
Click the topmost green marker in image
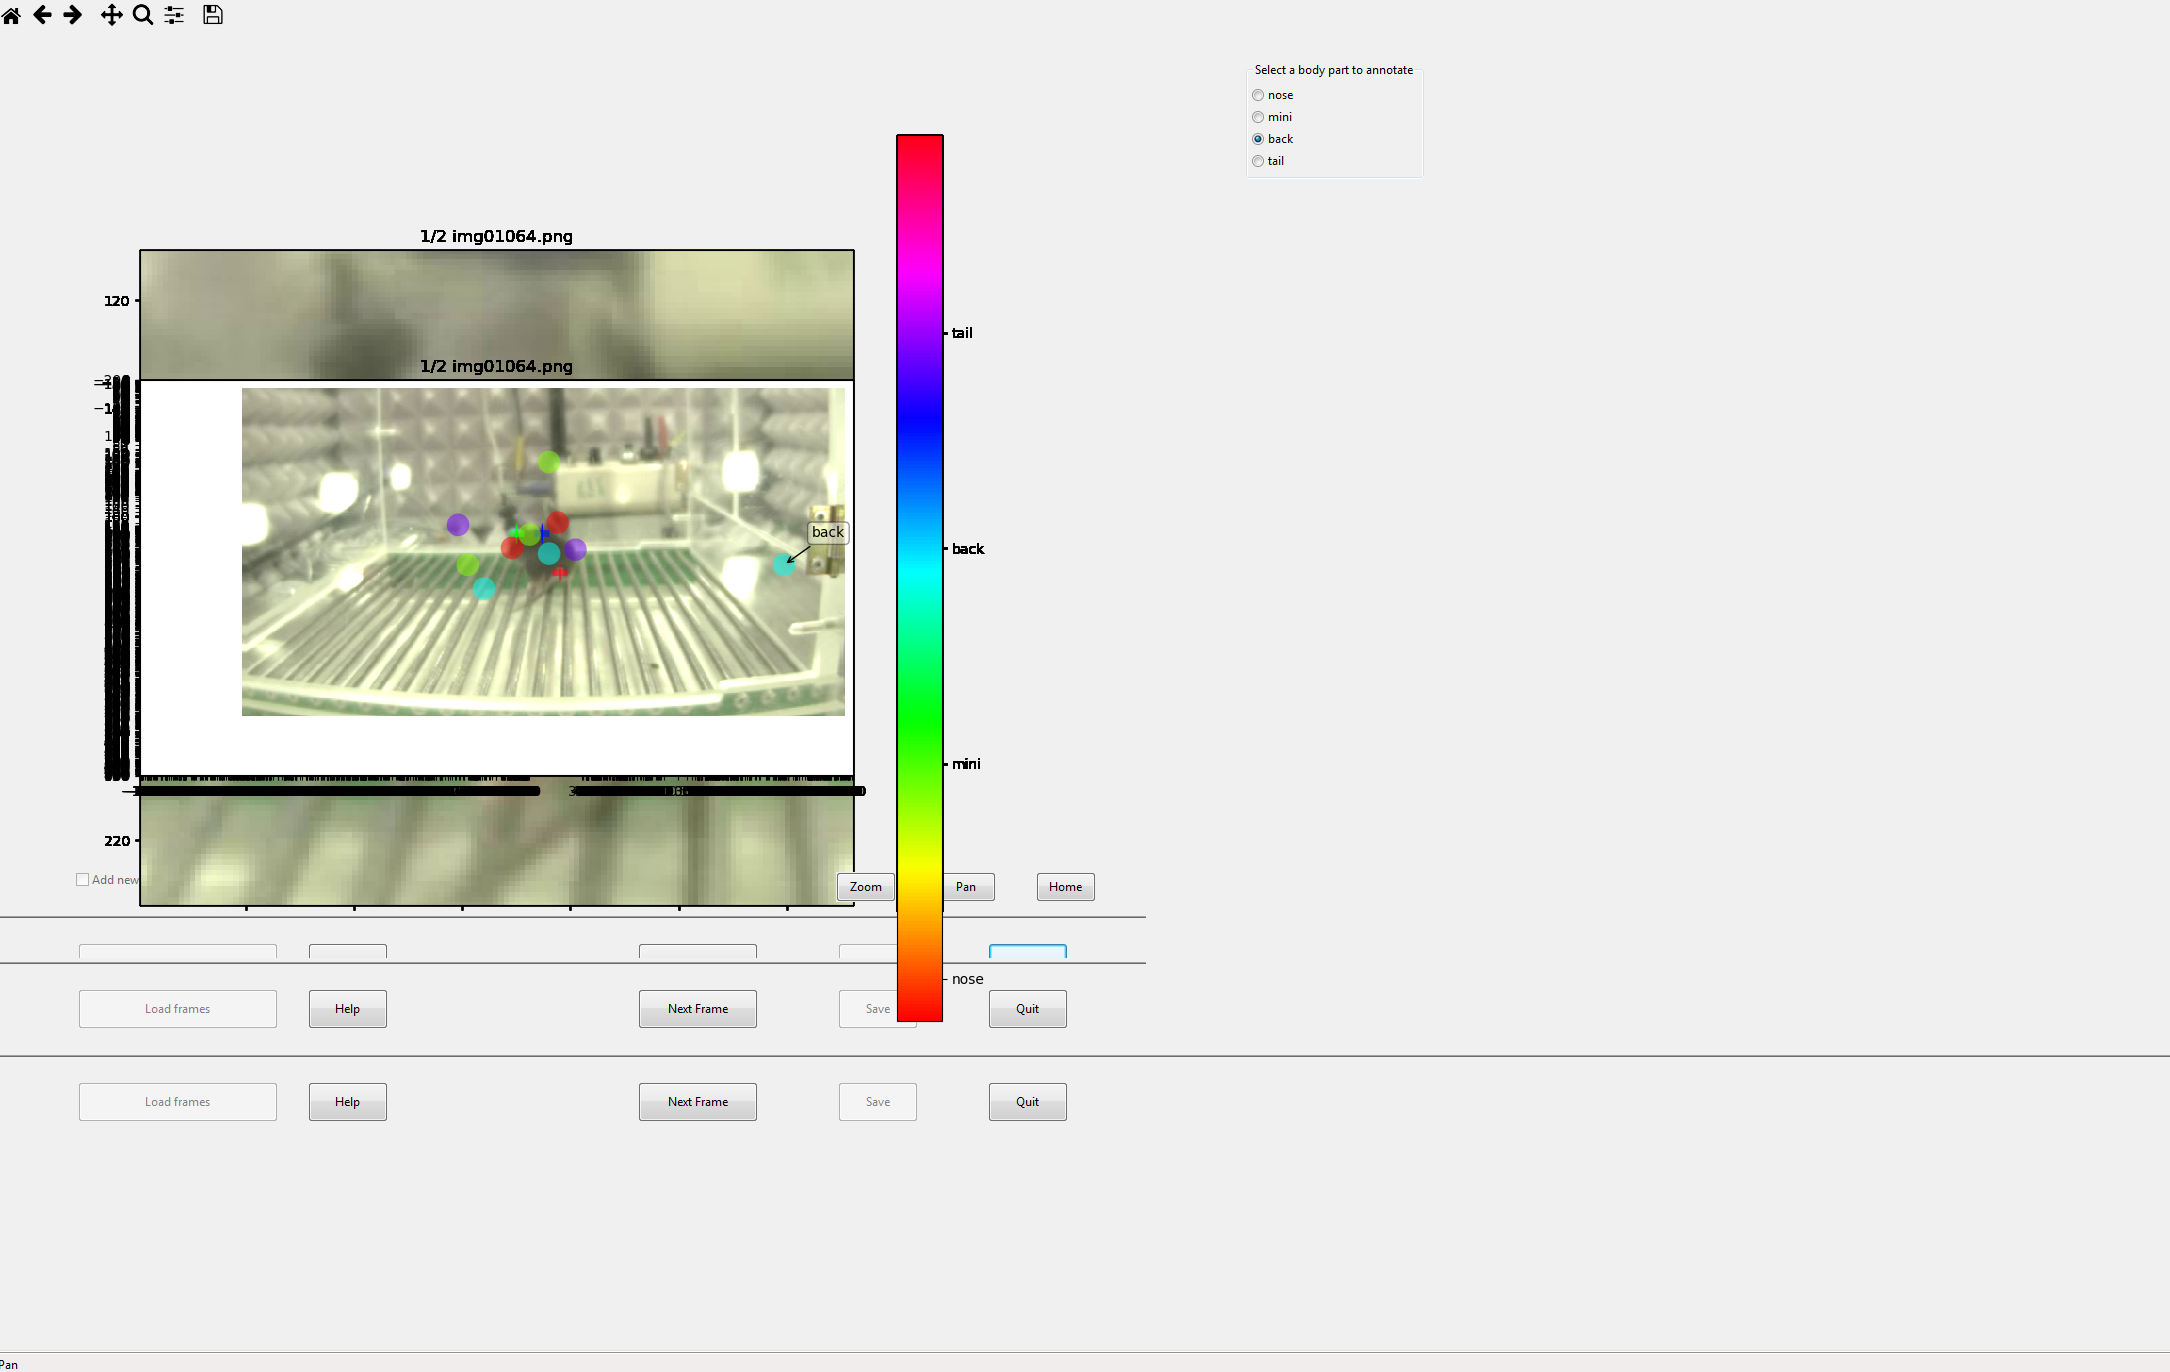click(x=549, y=462)
